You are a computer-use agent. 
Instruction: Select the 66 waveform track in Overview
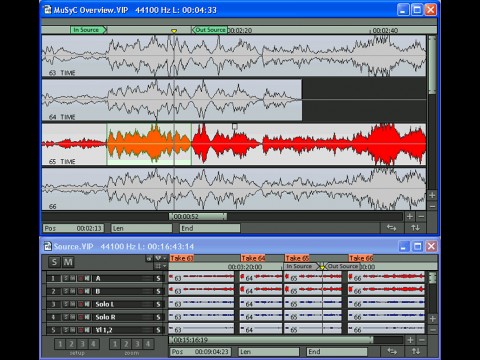point(234,189)
